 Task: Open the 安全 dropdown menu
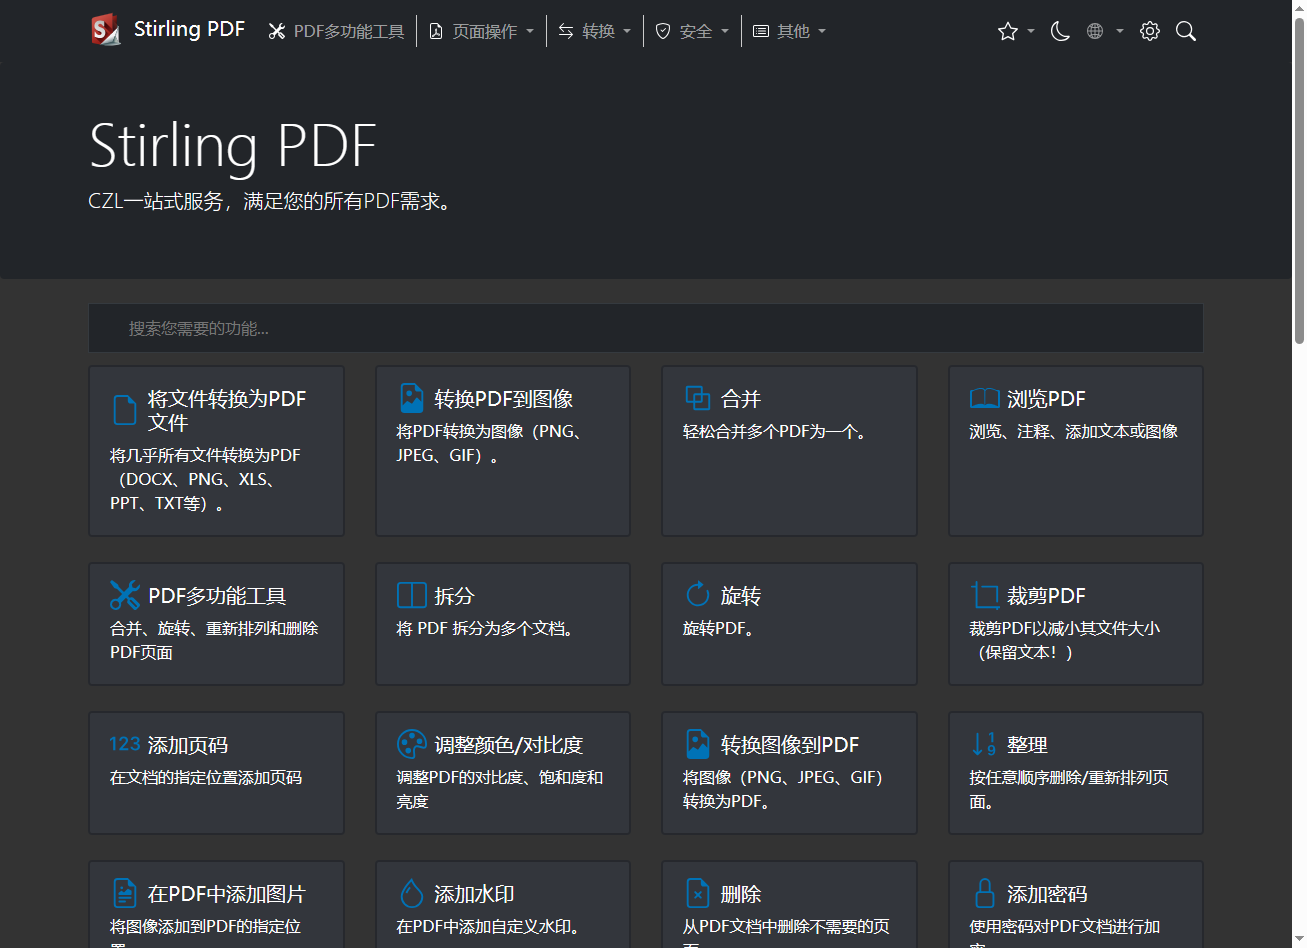(692, 31)
